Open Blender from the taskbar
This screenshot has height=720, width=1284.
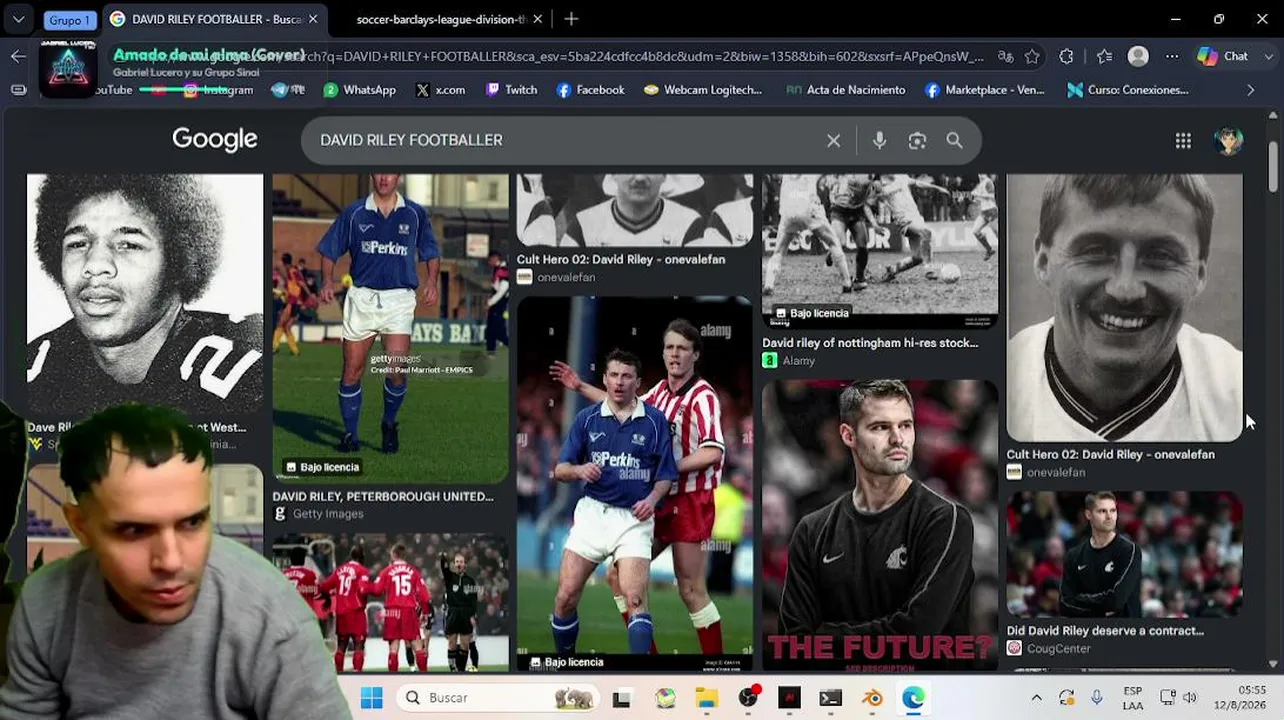pos(872,698)
